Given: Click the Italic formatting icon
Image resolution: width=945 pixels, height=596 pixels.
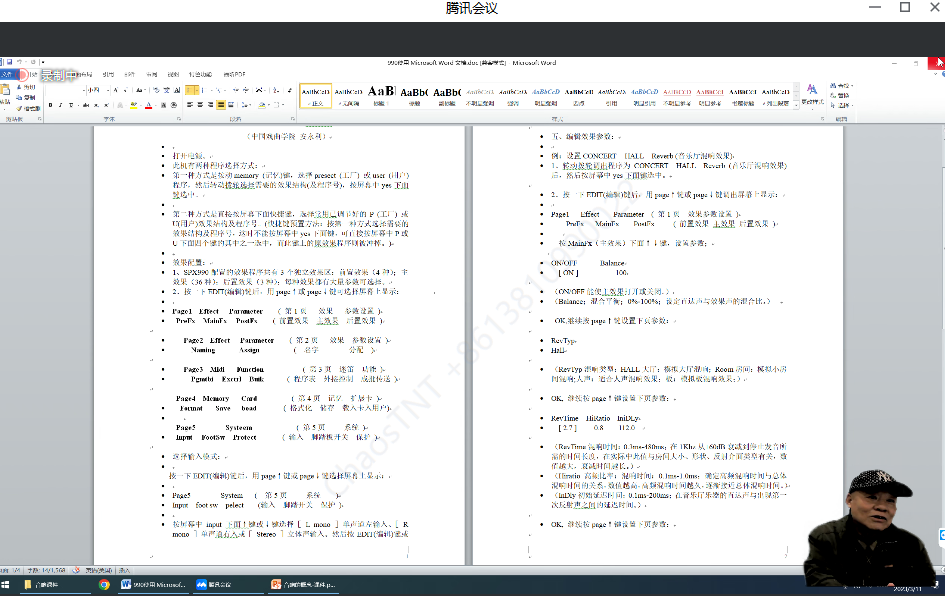Looking at the screenshot, I should pos(60,105).
